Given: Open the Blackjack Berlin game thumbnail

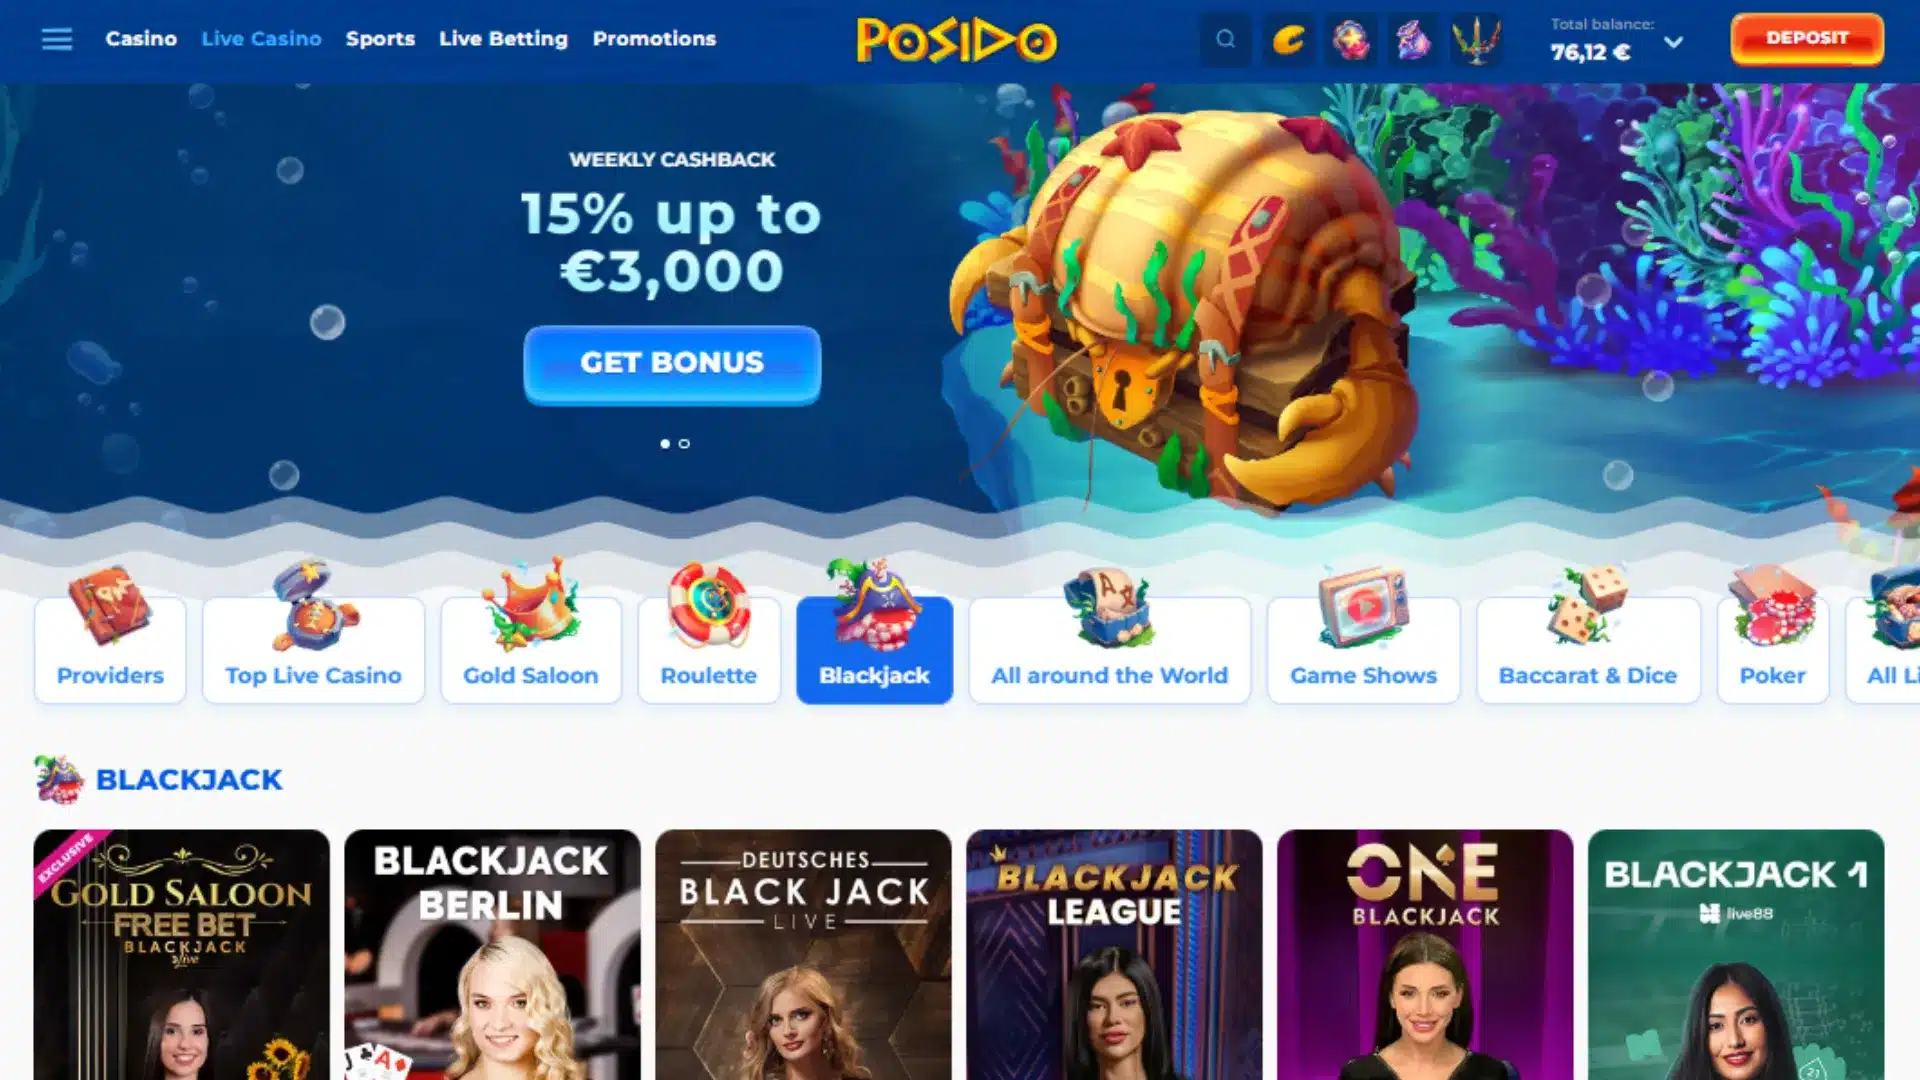Looking at the screenshot, I should (x=492, y=954).
